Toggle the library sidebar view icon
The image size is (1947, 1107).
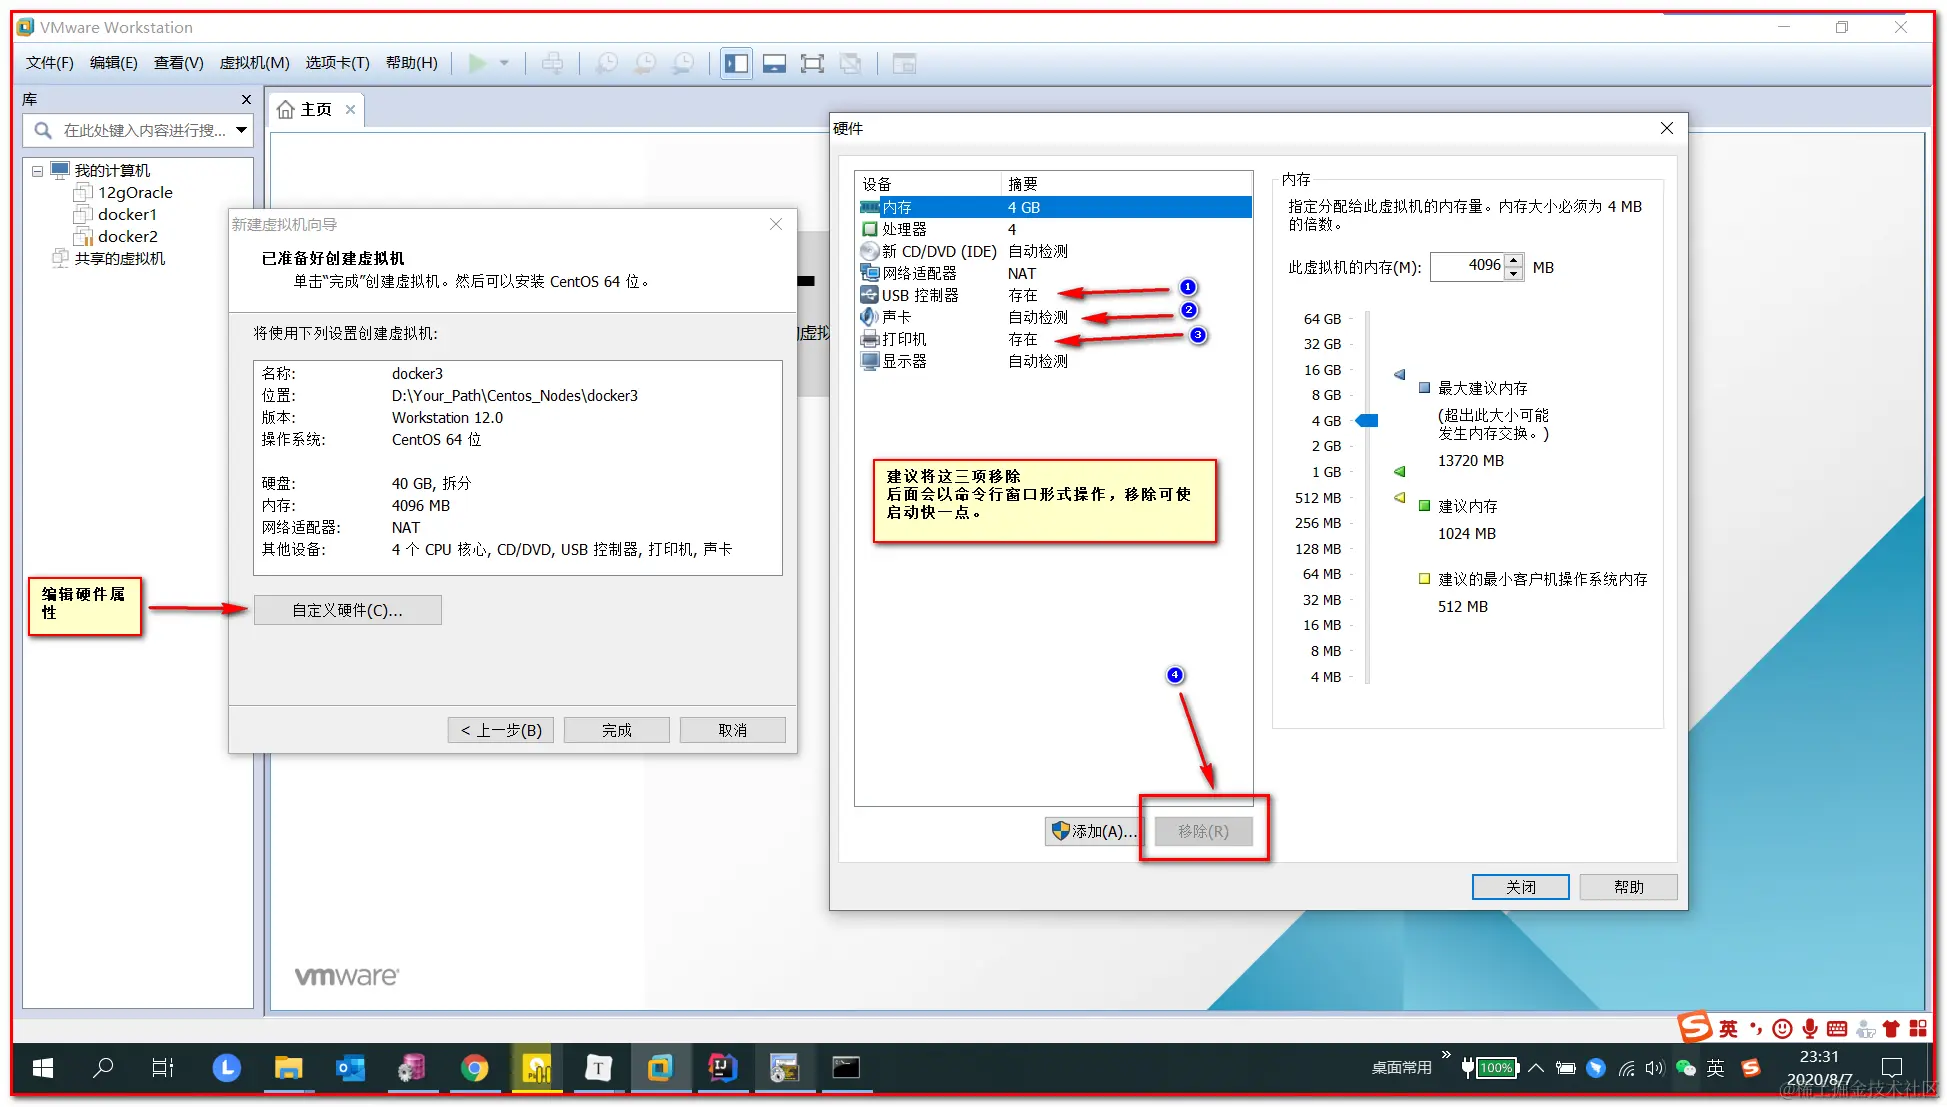point(736,64)
